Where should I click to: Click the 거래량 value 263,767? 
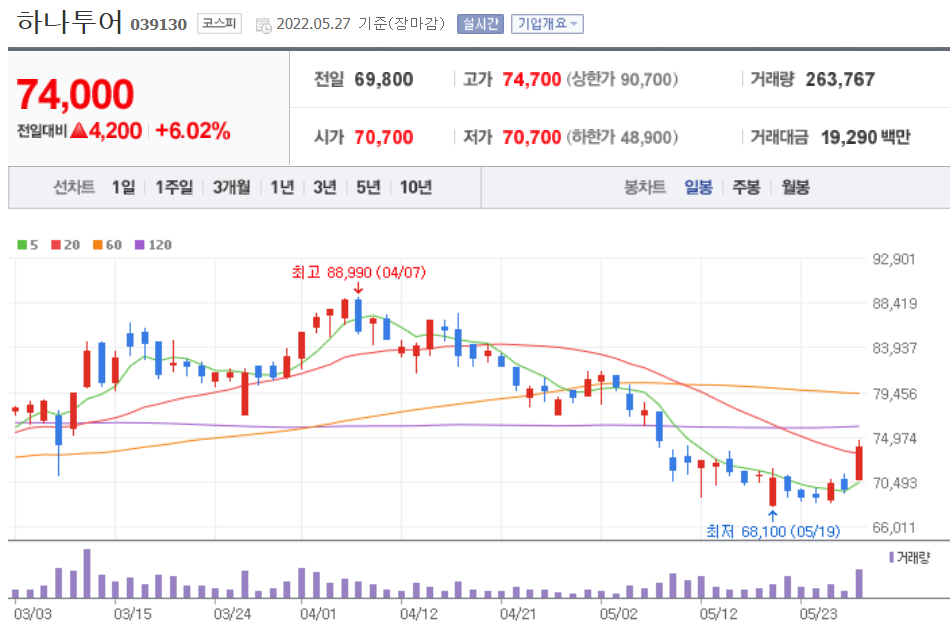[840, 79]
